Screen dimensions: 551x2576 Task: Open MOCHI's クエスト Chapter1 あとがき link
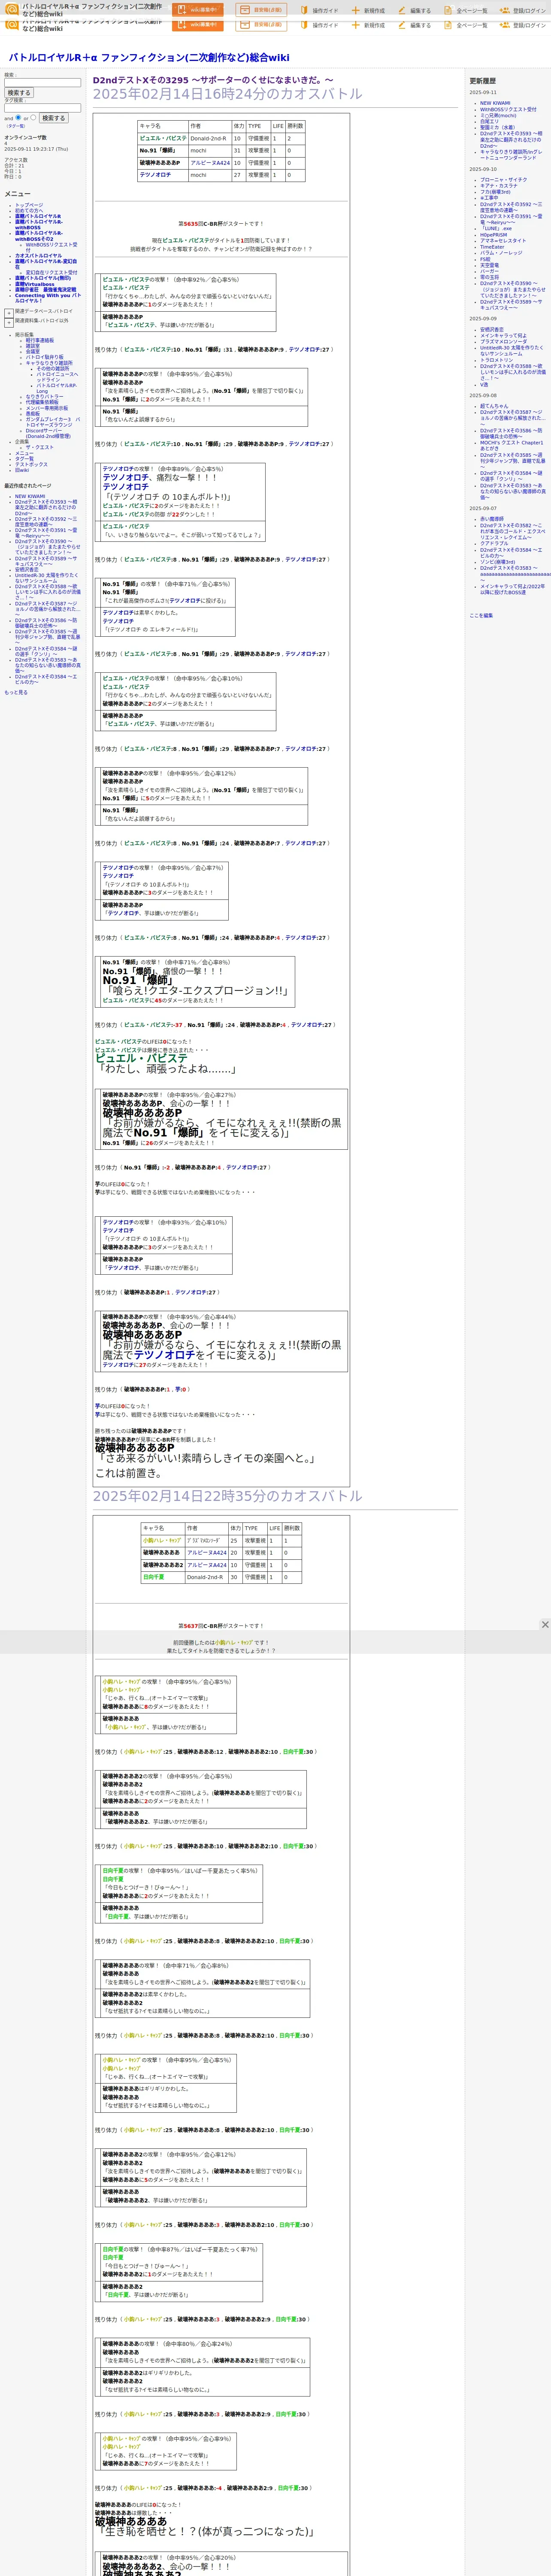pyautogui.click(x=511, y=446)
